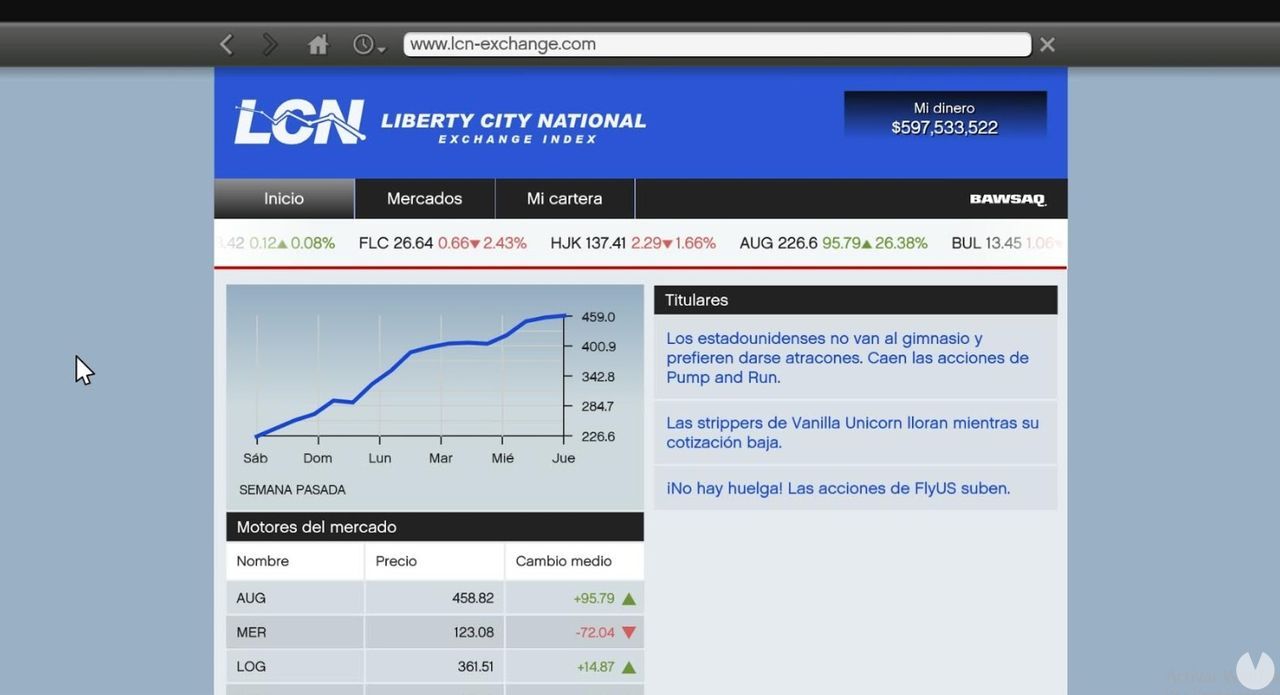Focus the www.lcn-exchange.com address bar

[717, 44]
